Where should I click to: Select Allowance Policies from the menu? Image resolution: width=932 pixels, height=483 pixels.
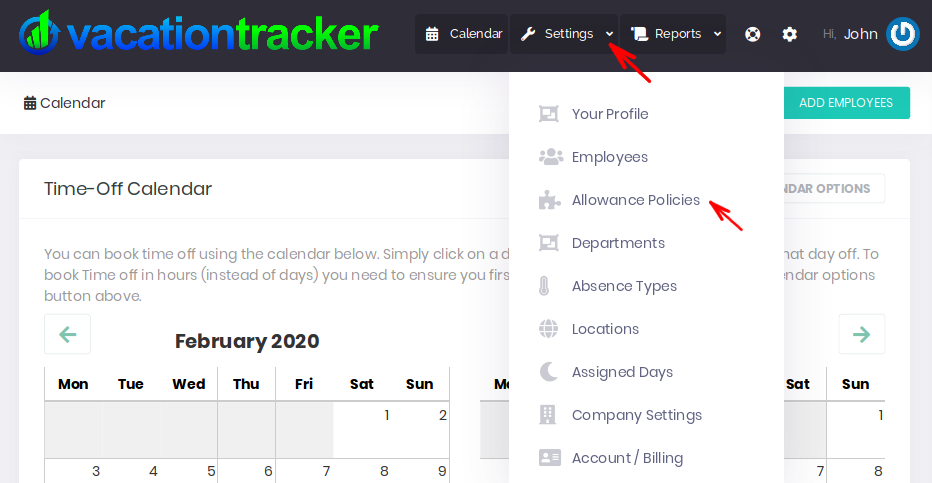click(635, 200)
